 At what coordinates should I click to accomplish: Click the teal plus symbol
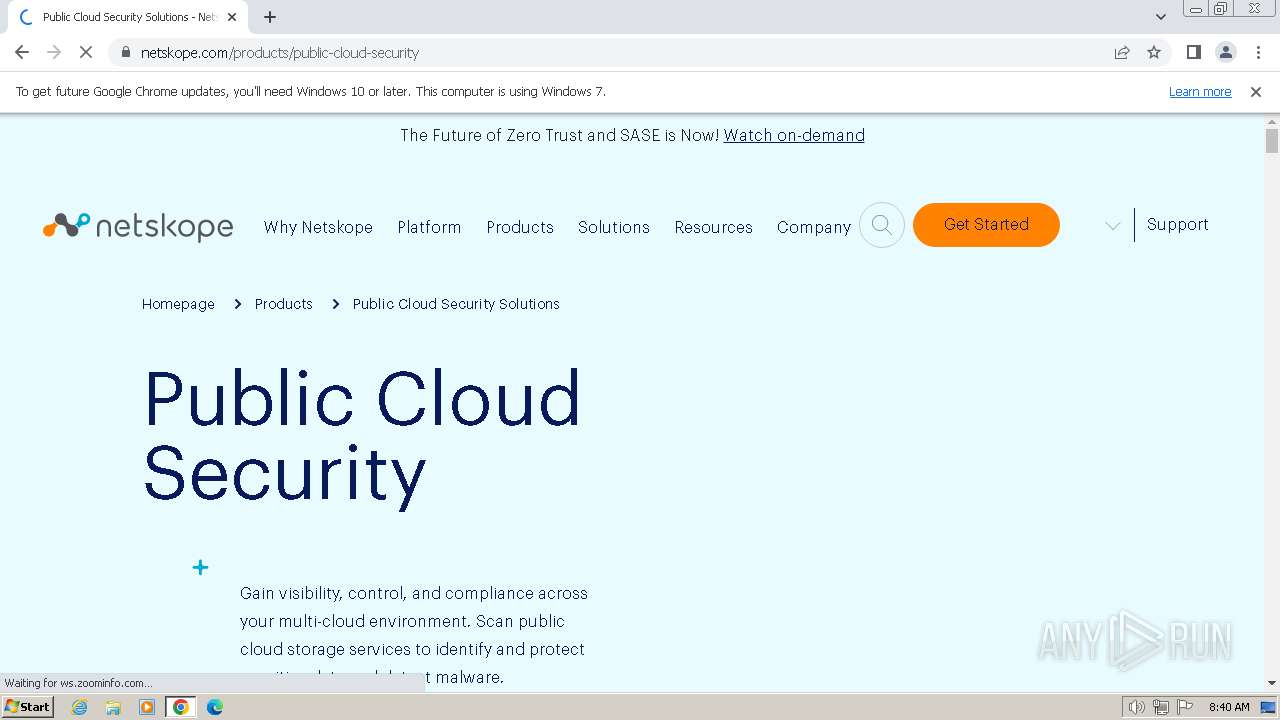(200, 567)
